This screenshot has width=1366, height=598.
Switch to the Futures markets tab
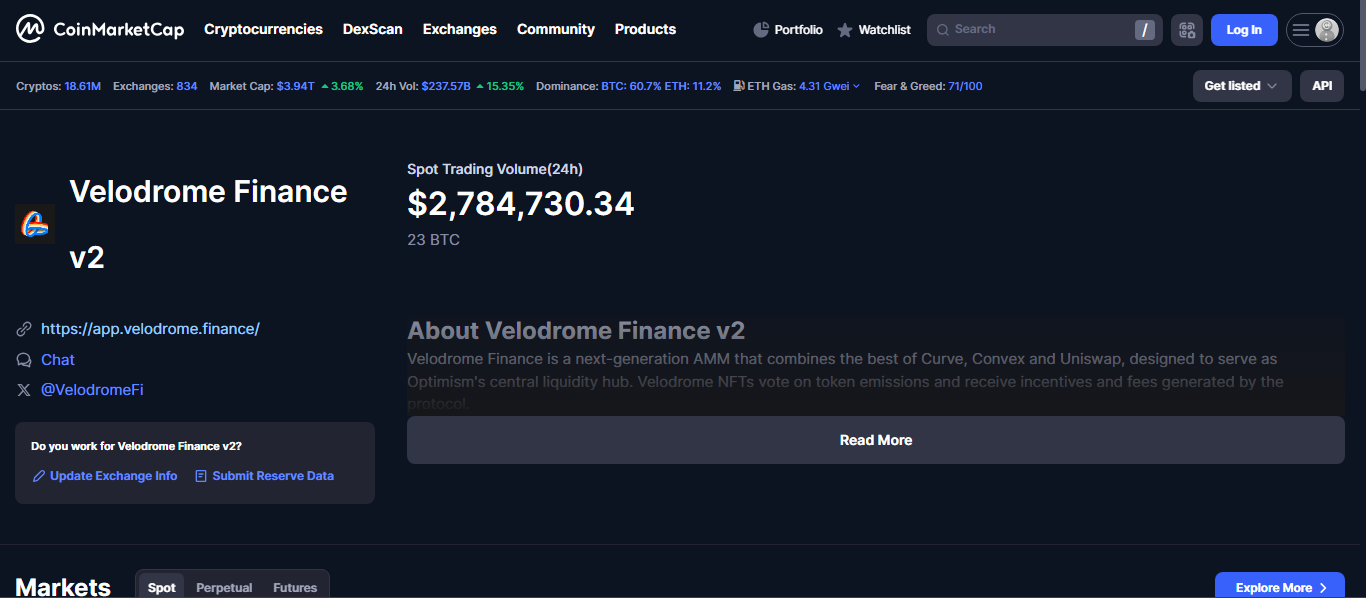(295, 587)
